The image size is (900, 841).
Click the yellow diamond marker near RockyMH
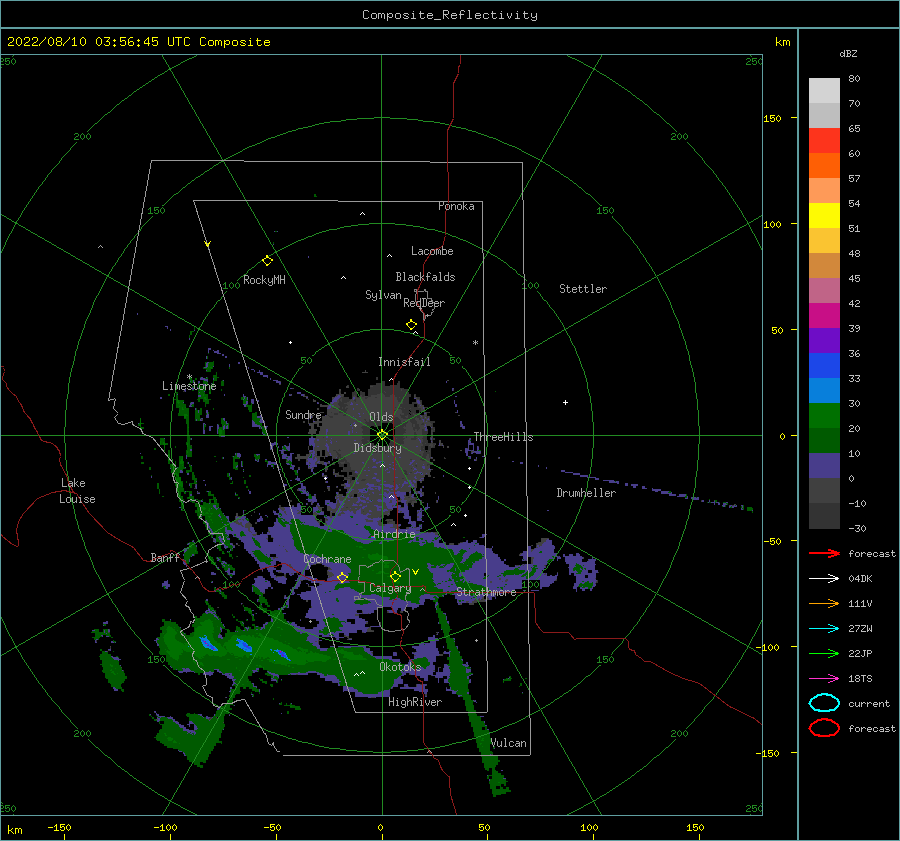coord(267,261)
